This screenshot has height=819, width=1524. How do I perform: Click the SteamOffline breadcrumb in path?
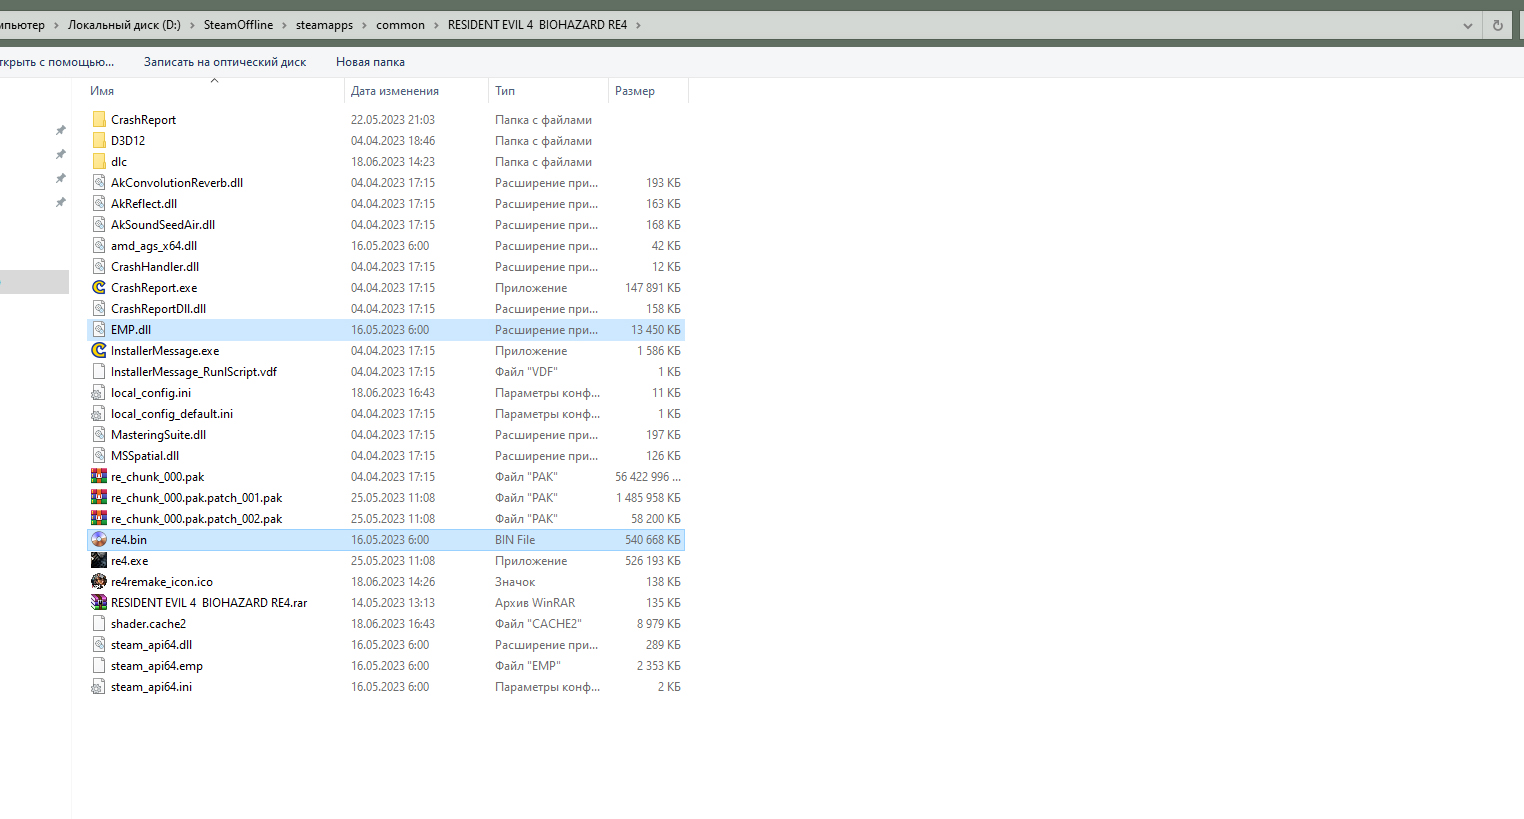[x=238, y=25]
